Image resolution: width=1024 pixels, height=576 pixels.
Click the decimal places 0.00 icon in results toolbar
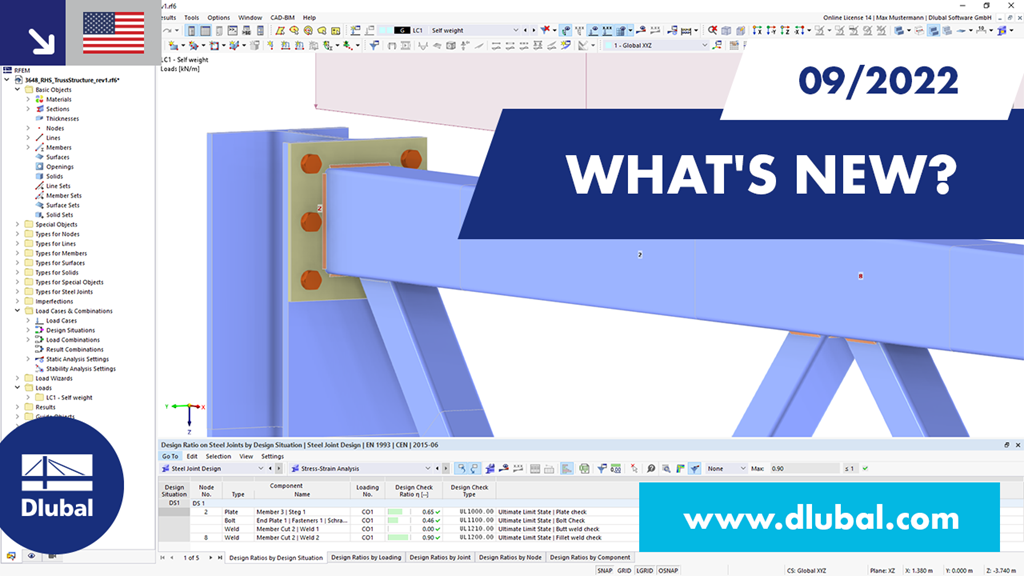616,468
